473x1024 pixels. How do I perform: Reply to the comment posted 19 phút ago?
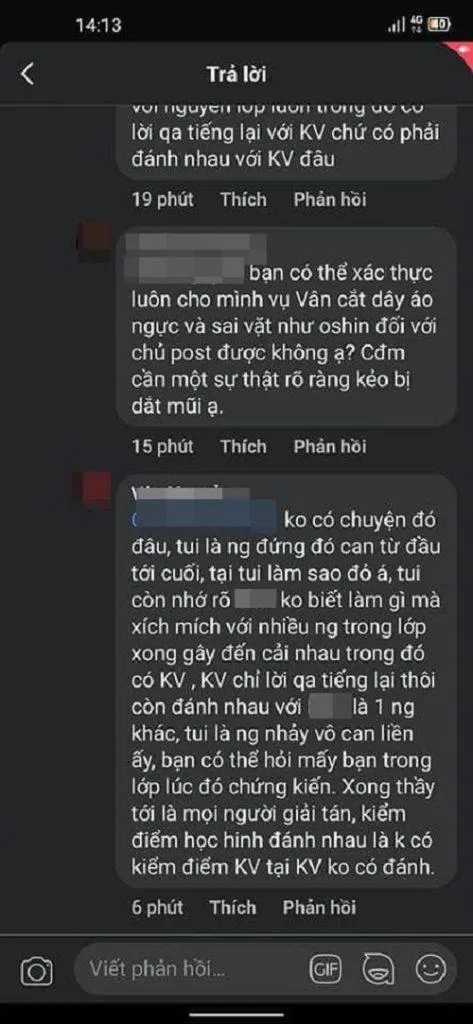coord(329,199)
